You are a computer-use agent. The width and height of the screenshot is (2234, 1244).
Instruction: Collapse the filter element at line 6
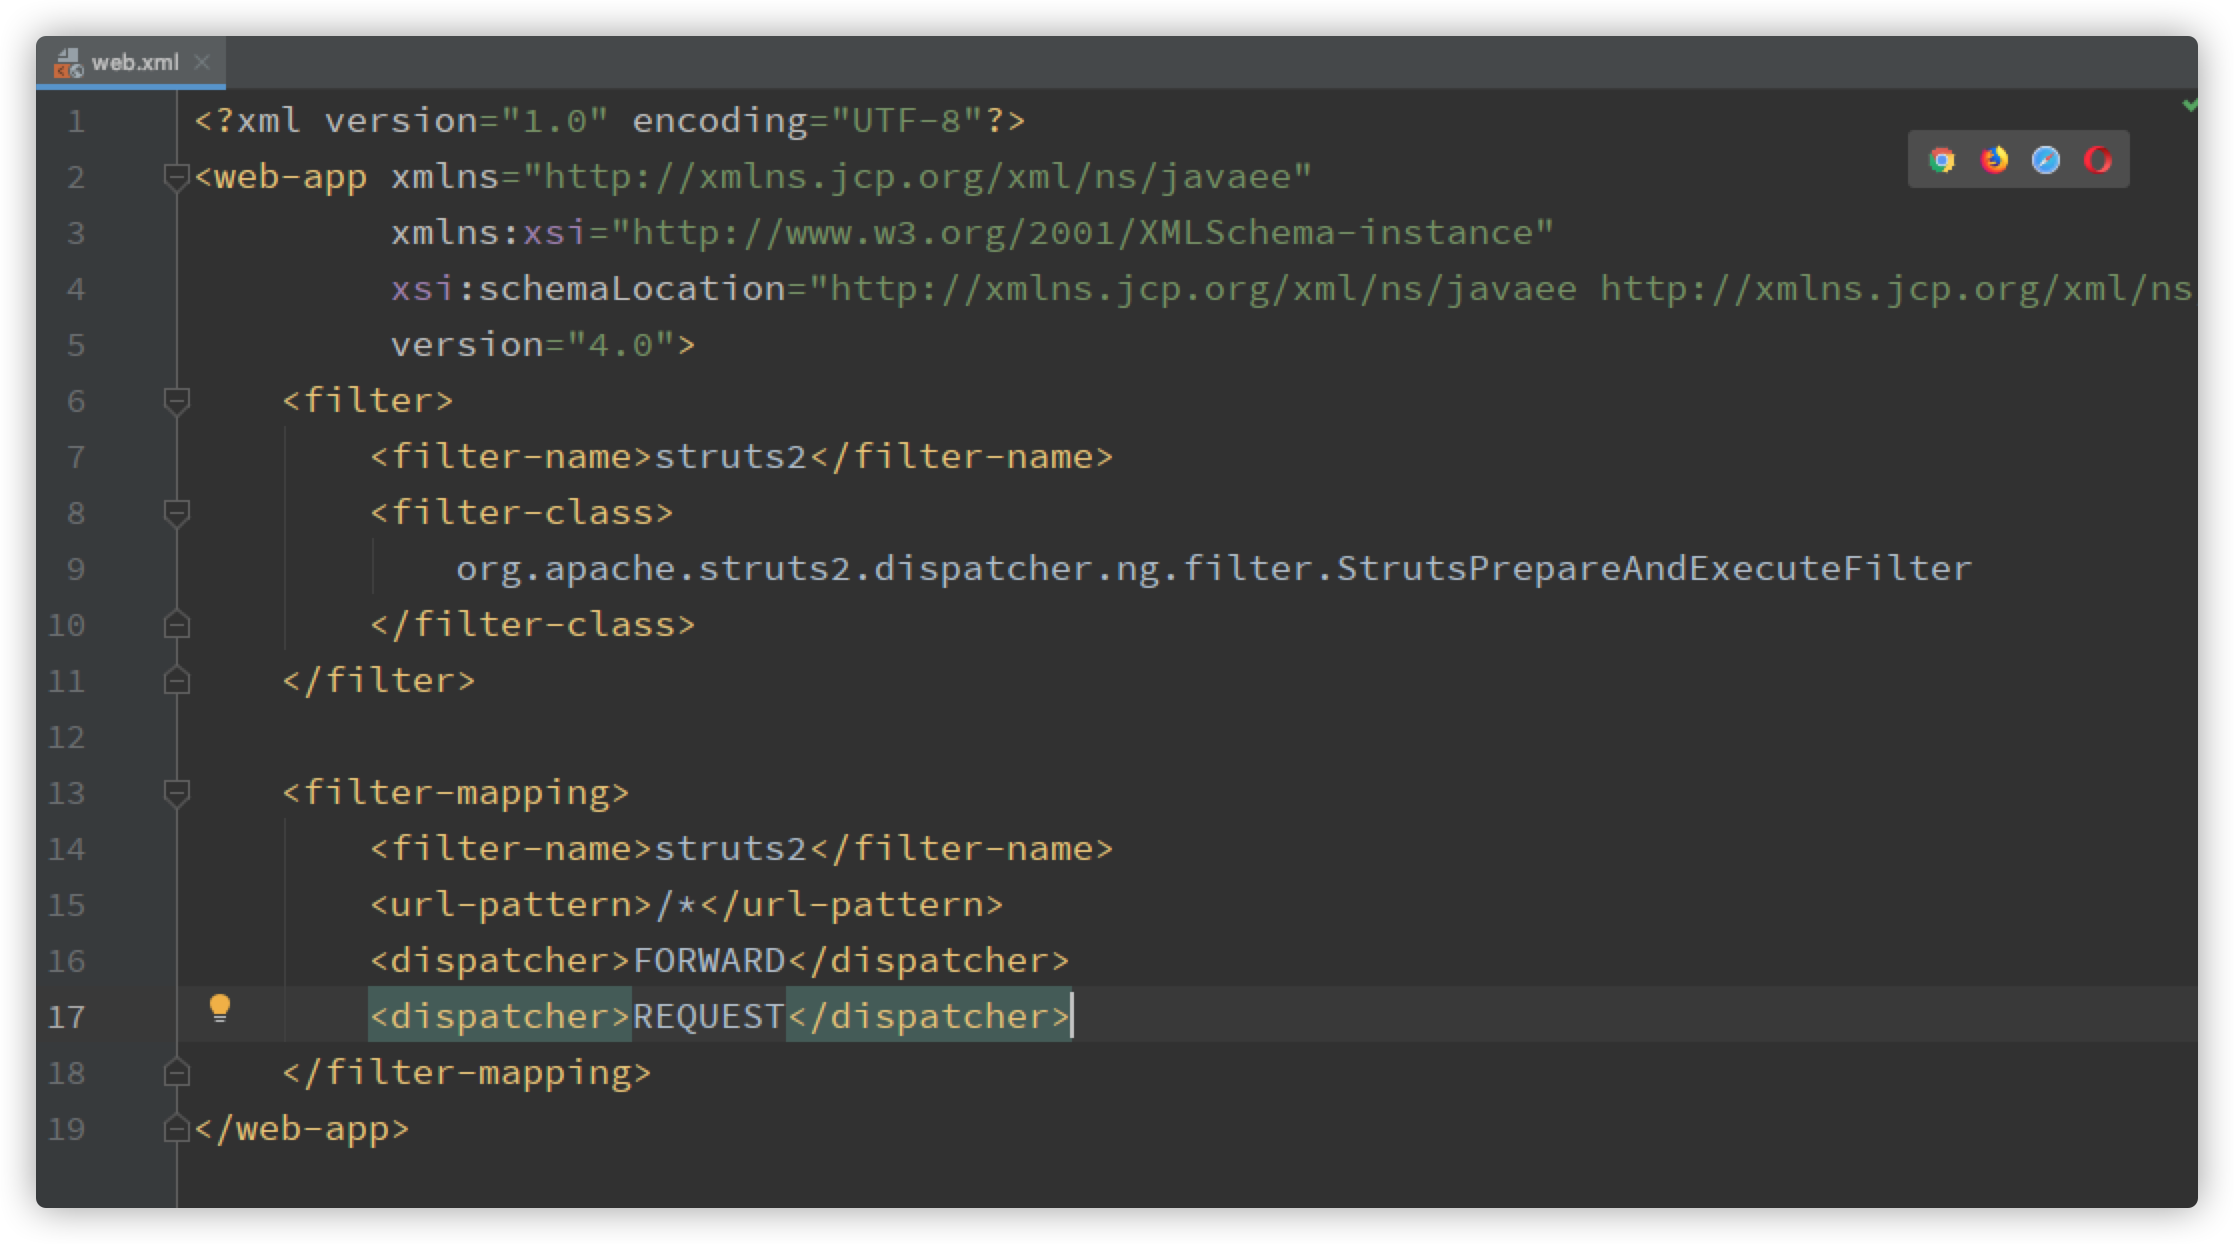[176, 402]
